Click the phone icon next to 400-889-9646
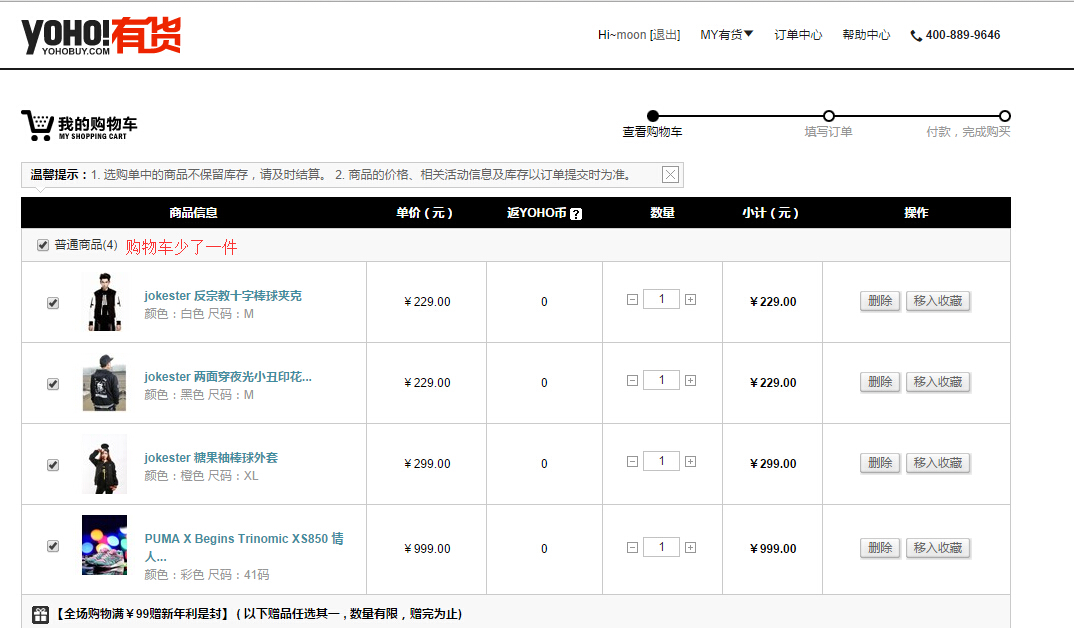The width and height of the screenshot is (1074, 628). tap(916, 36)
